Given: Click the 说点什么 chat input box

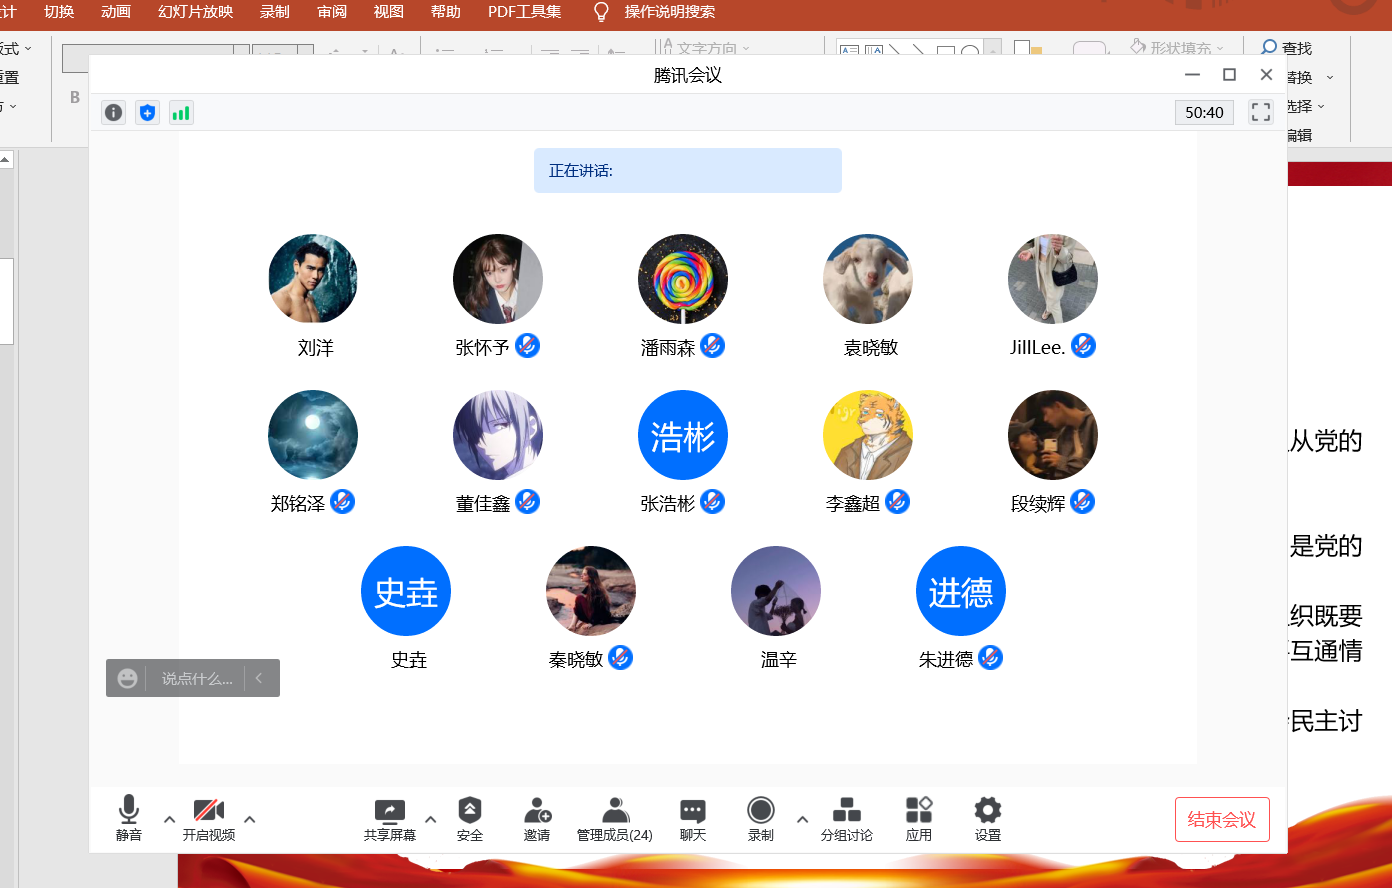Looking at the screenshot, I should 197,678.
